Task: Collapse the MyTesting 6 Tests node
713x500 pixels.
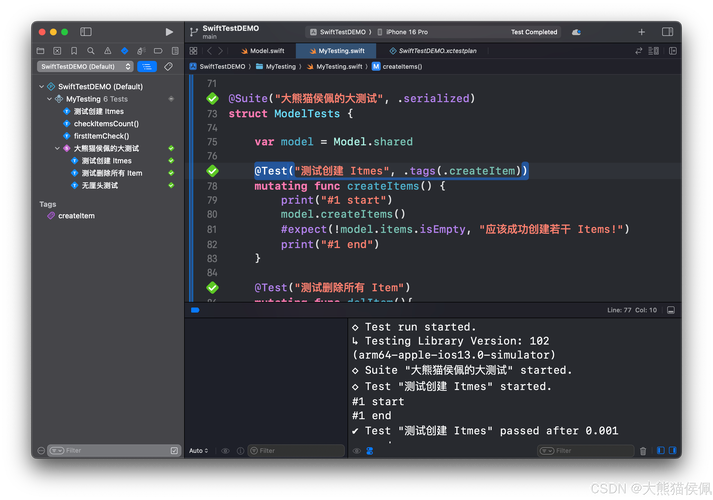Action: coord(49,99)
